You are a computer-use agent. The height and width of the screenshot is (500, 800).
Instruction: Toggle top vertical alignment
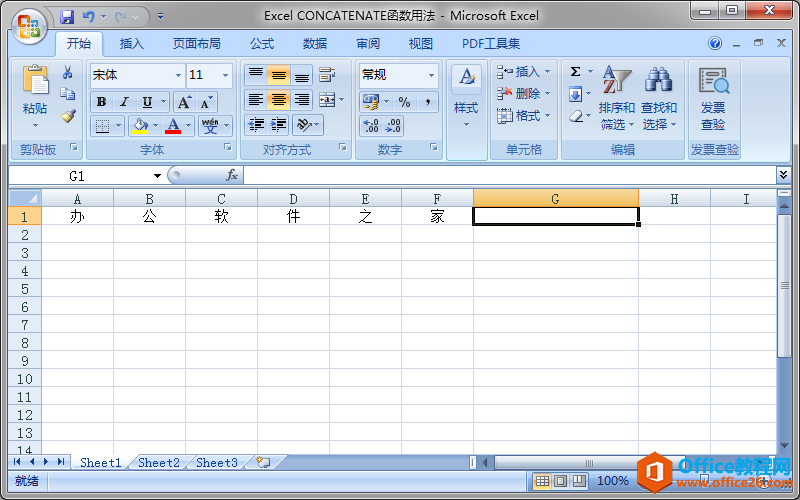click(256, 75)
